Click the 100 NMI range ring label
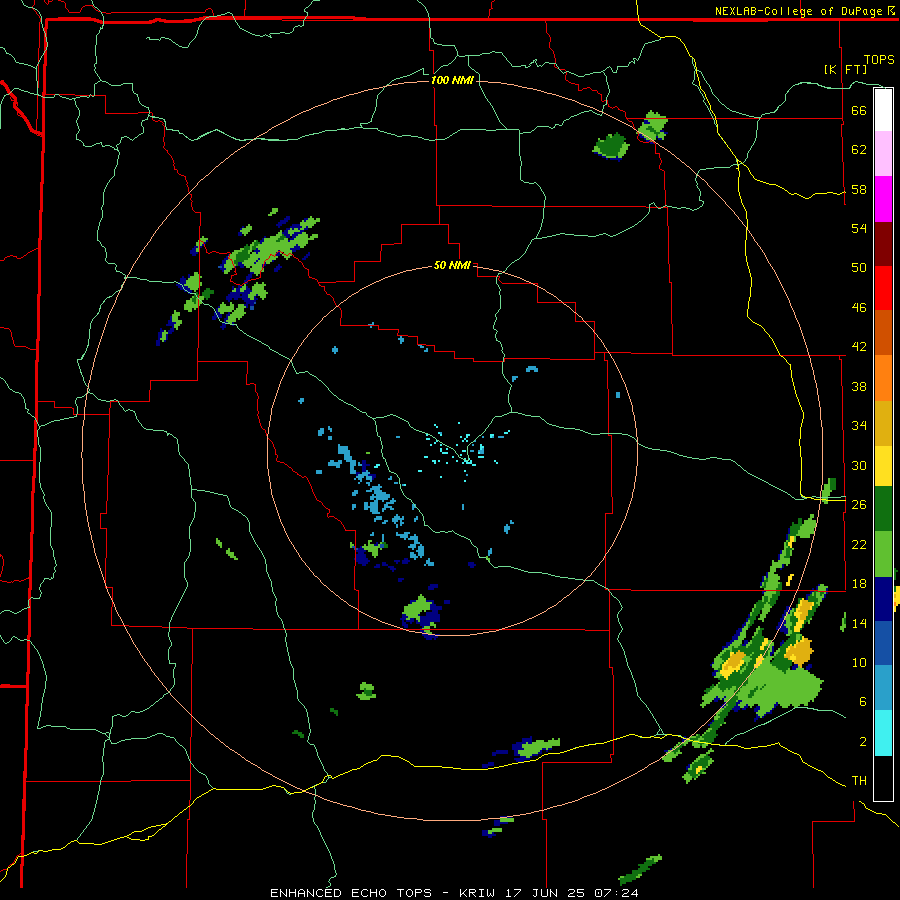This screenshot has height=900, width=900. [x=452, y=80]
